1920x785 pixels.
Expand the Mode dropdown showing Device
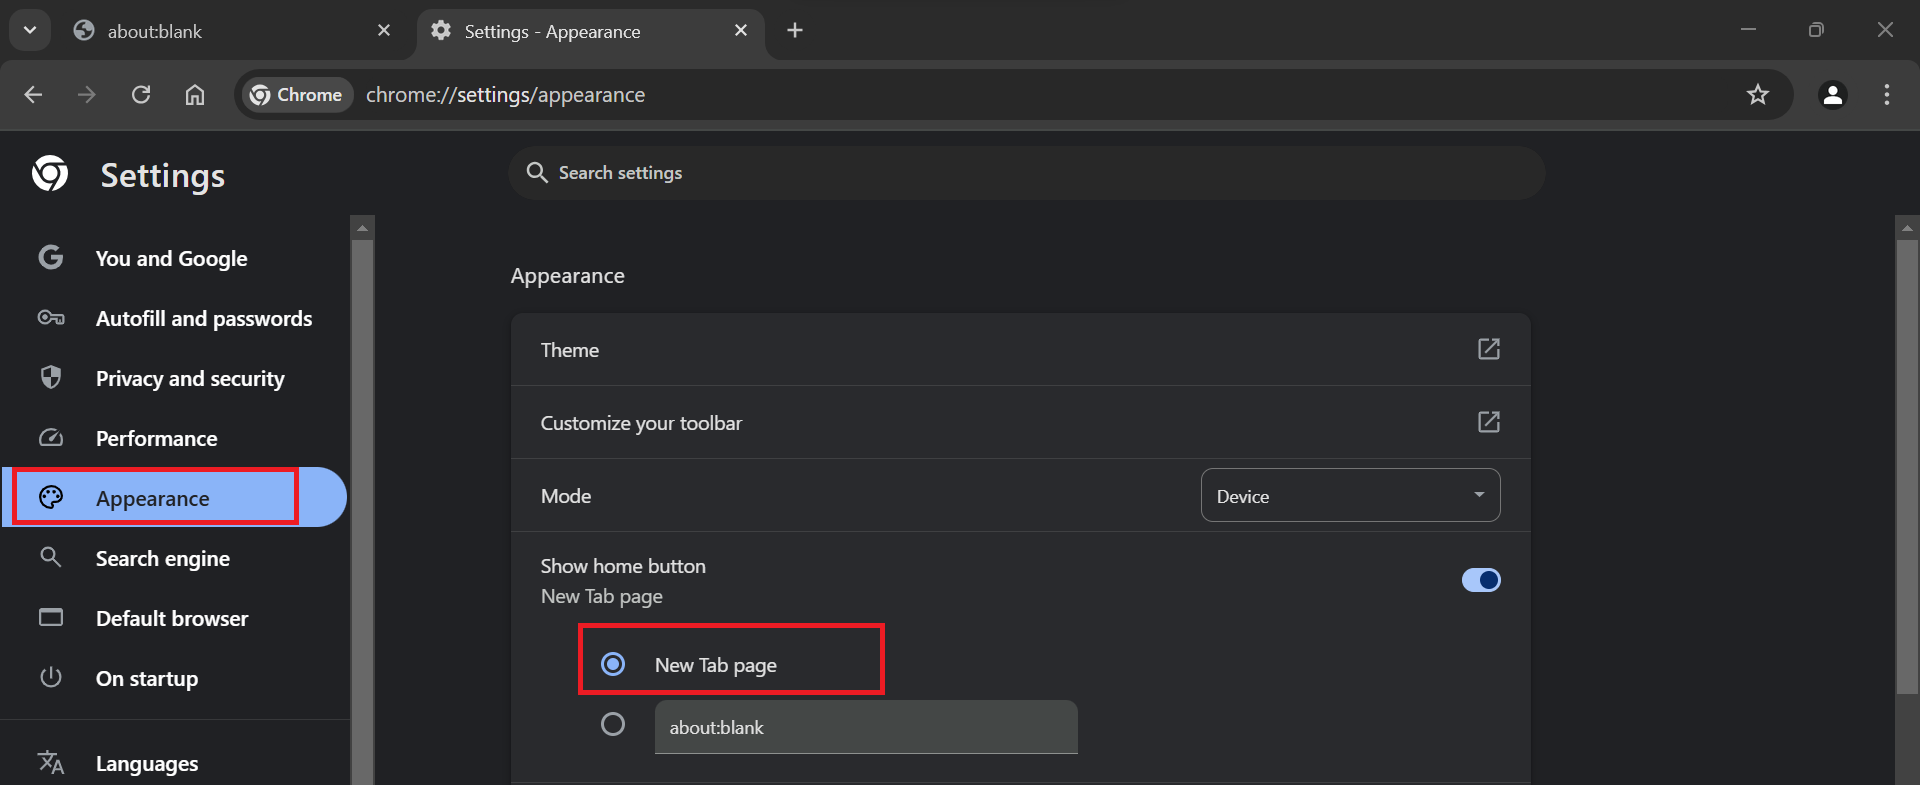[x=1351, y=496]
